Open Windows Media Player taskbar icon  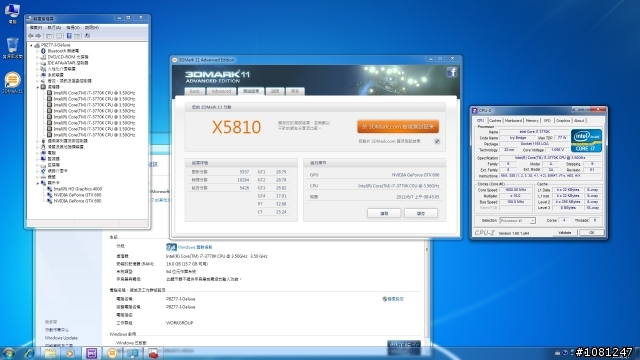click(70, 353)
